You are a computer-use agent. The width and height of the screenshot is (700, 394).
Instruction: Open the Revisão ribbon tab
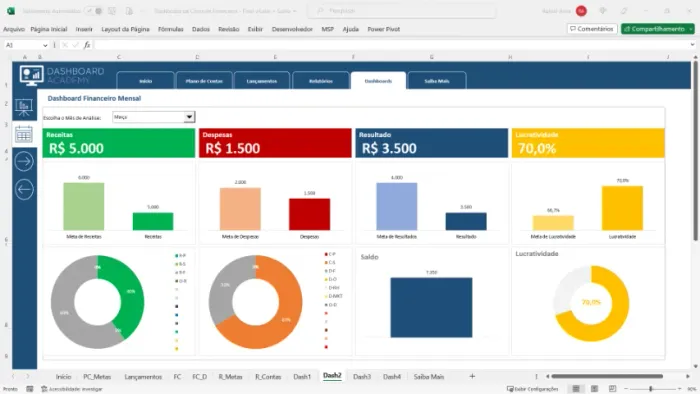(x=229, y=29)
